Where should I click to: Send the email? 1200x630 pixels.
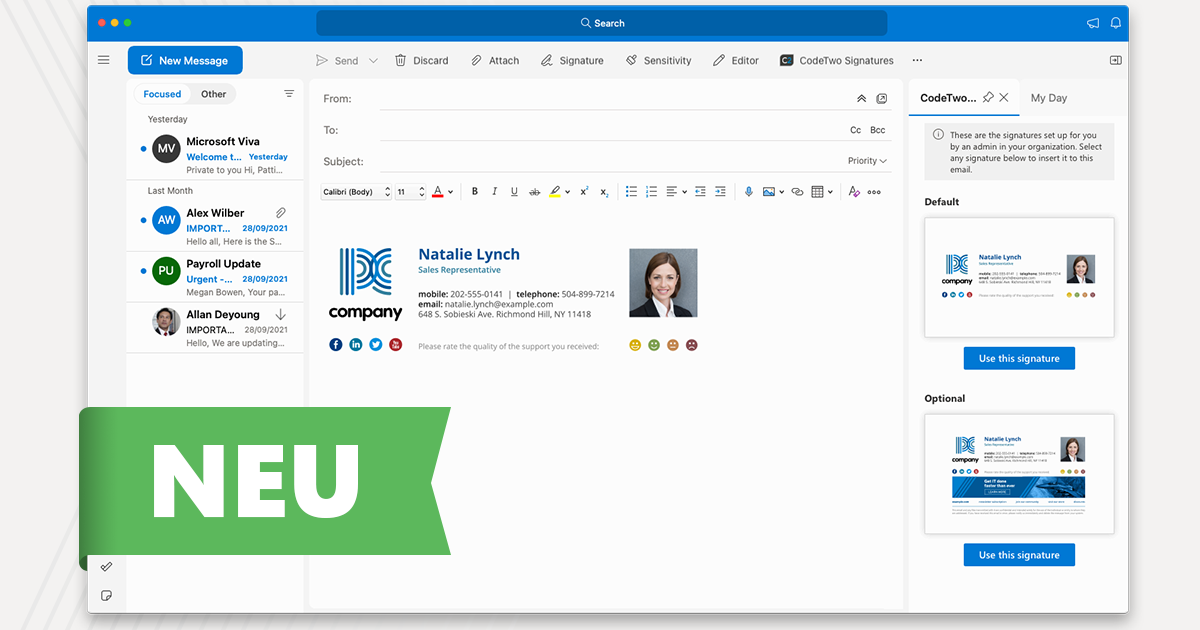click(337, 60)
